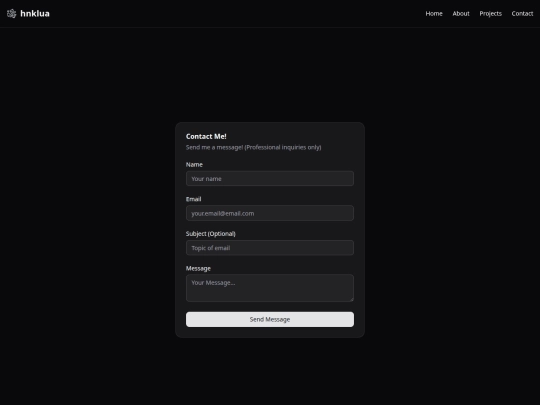
Task: Click the hnklua logo icon
Action: [11, 13]
